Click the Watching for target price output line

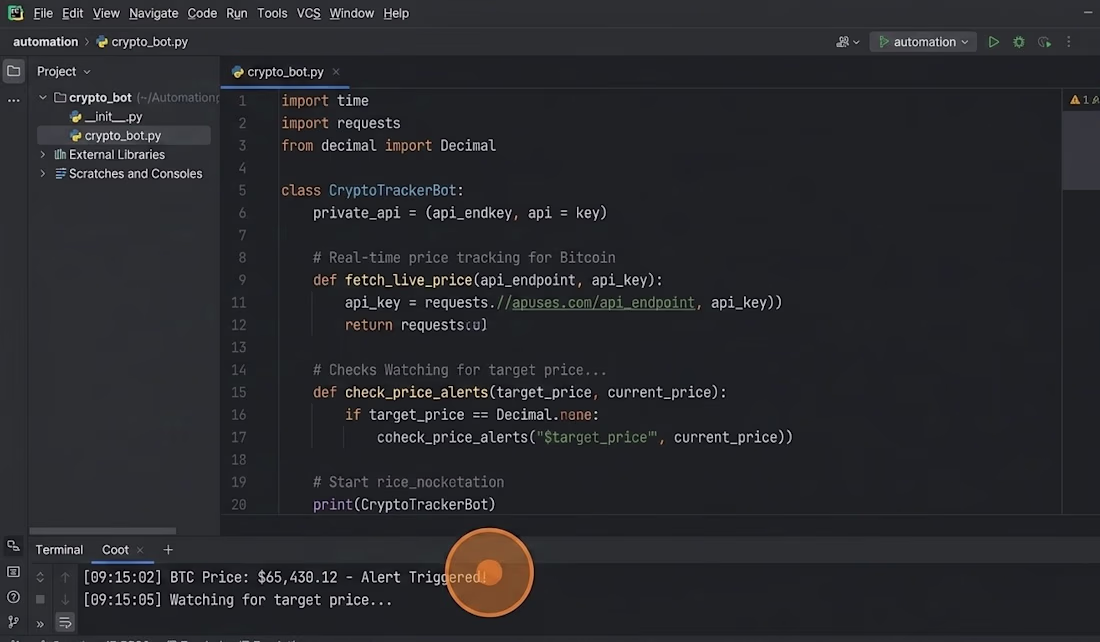point(238,600)
